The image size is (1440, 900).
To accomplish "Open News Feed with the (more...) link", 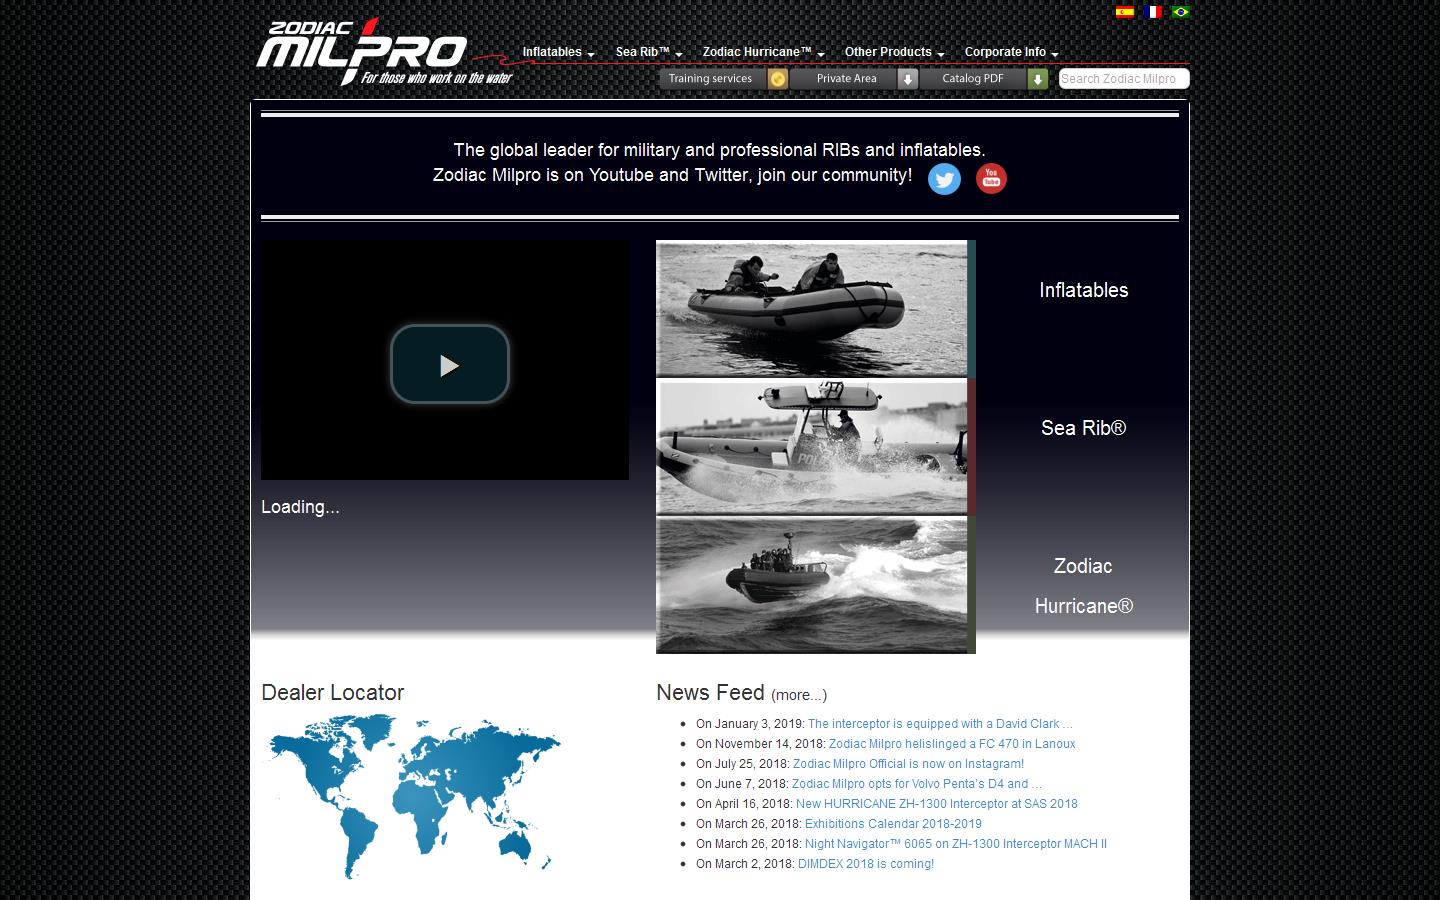I will (x=796, y=695).
